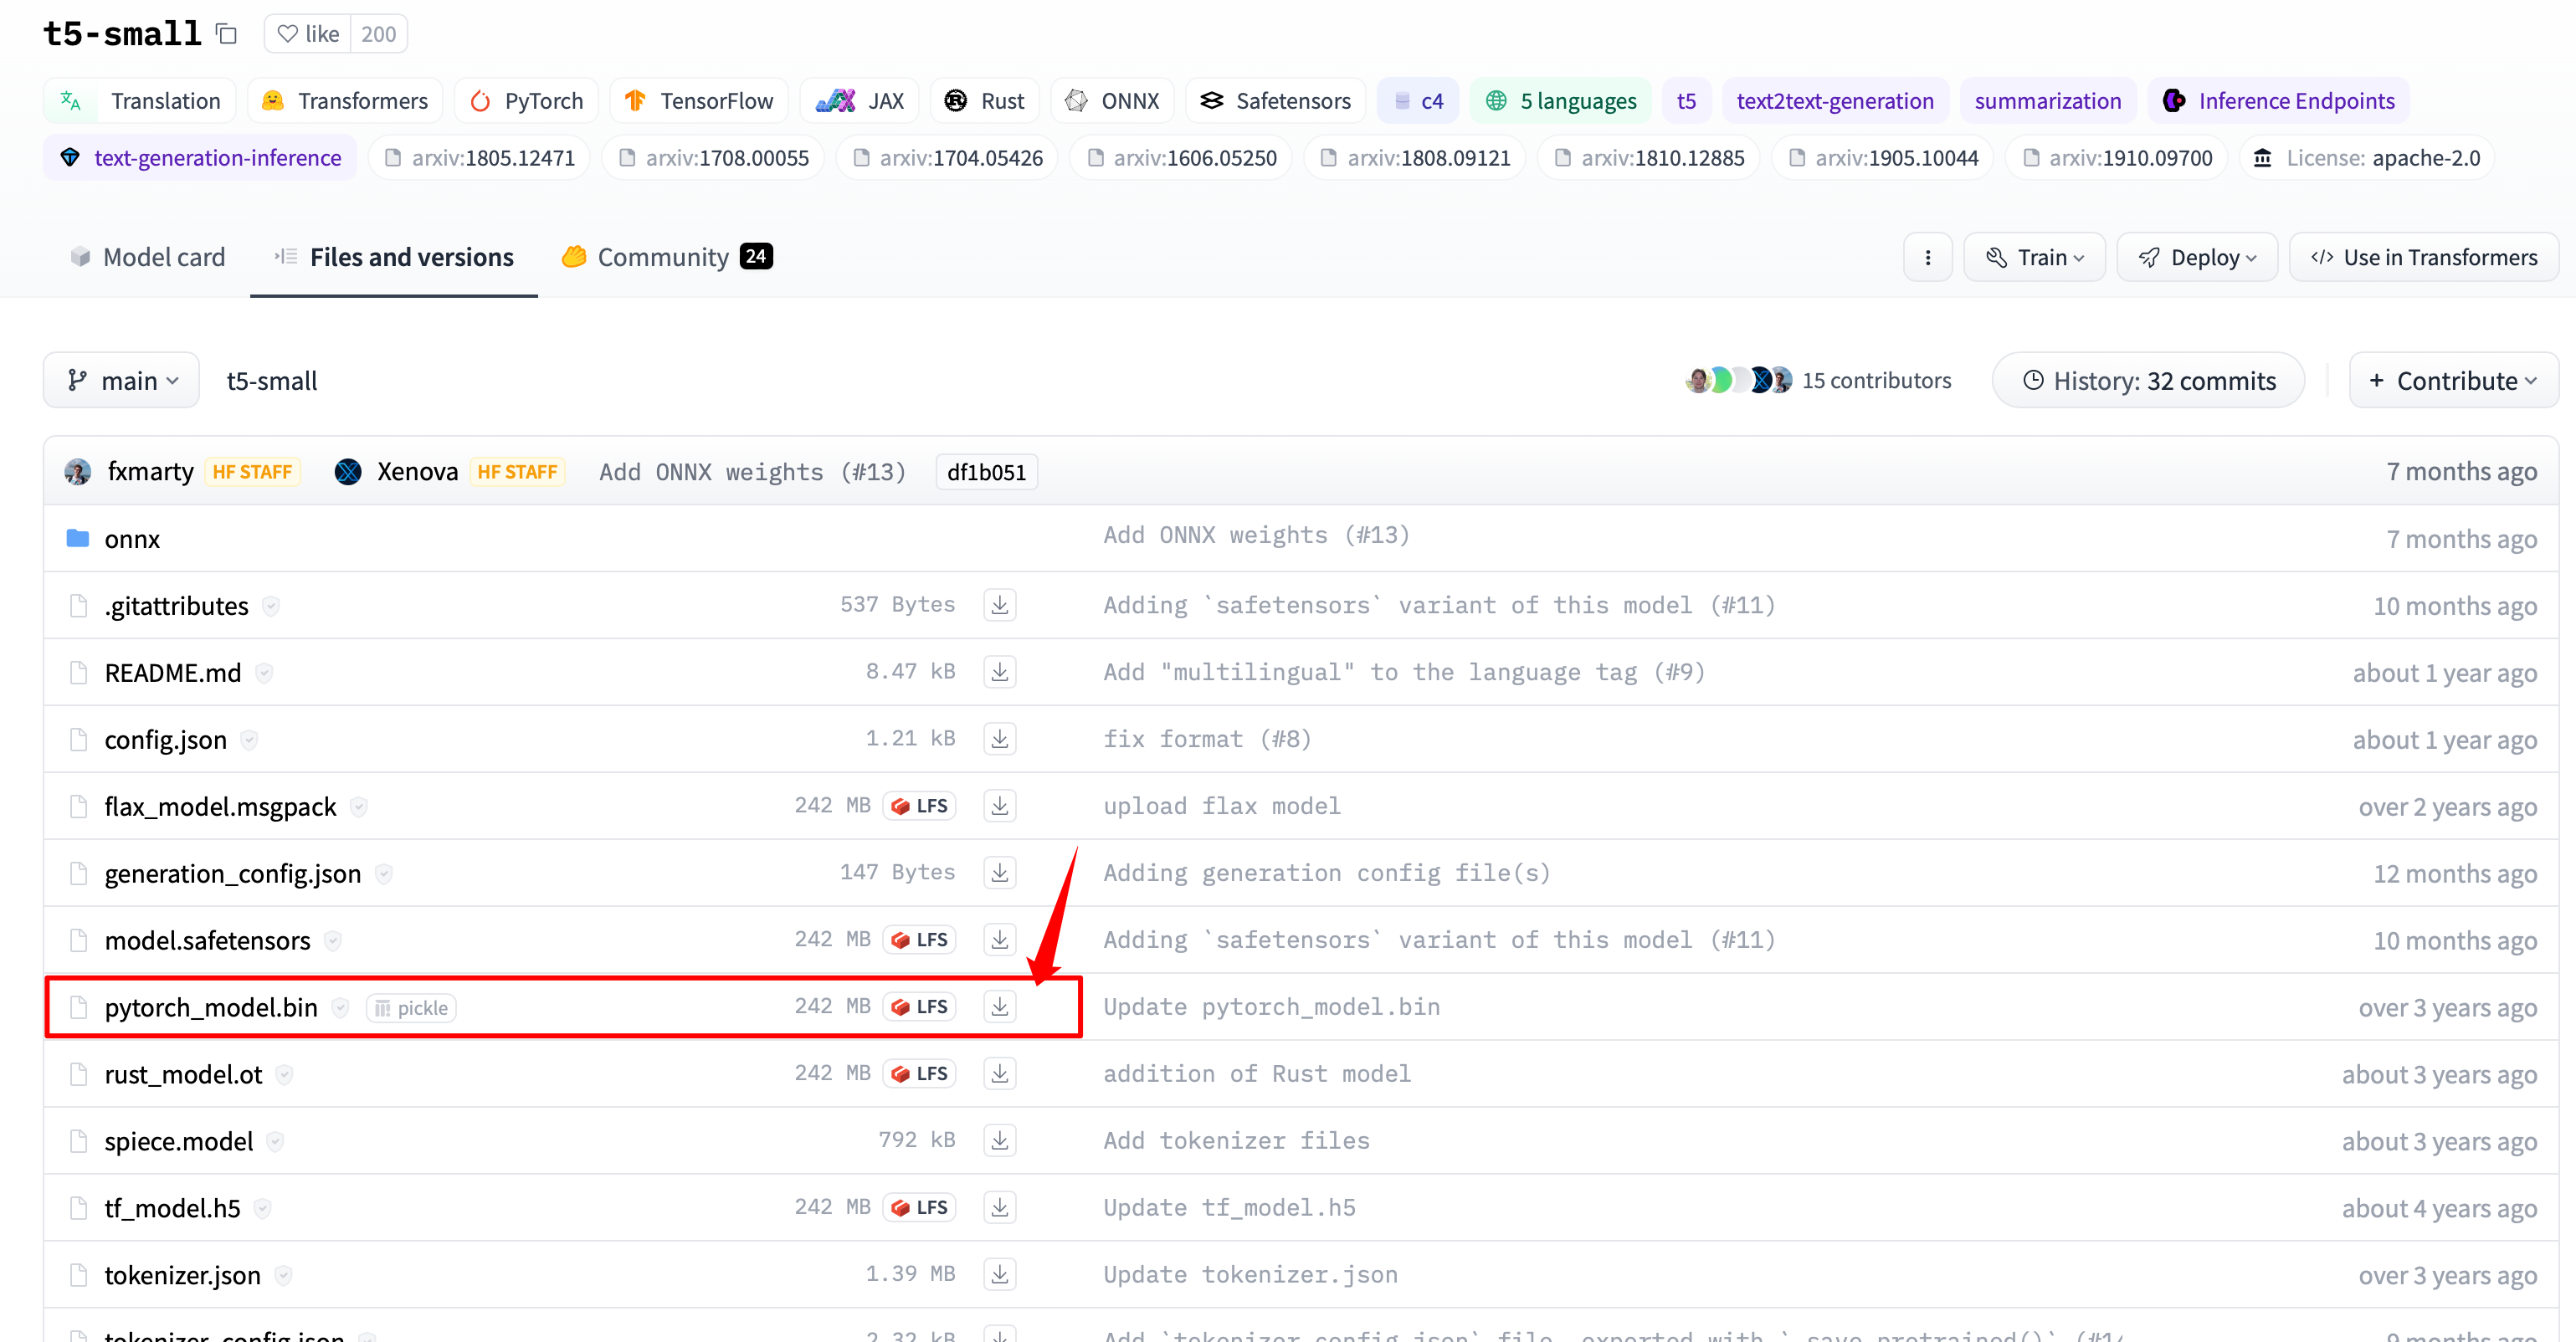Open the Train dropdown
This screenshot has height=1342, width=2576.
(x=2034, y=257)
